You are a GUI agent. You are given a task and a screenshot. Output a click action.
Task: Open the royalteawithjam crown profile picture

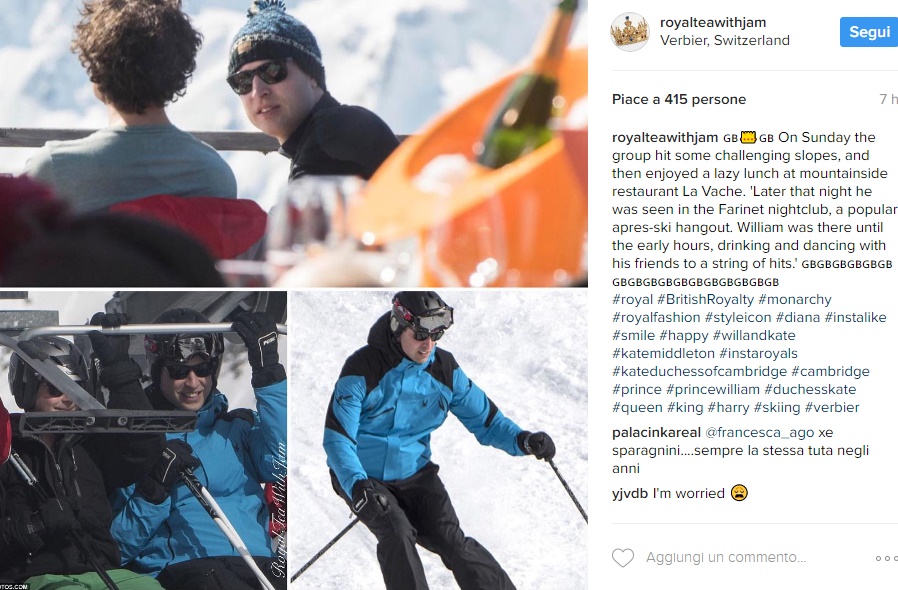tap(629, 32)
